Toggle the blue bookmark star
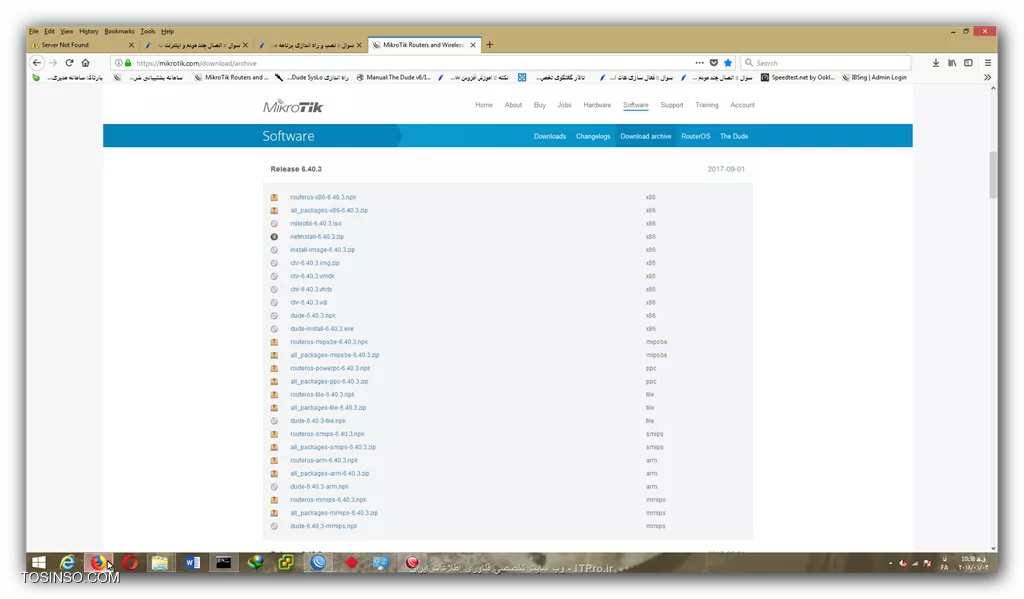1024x599 pixels. (728, 63)
